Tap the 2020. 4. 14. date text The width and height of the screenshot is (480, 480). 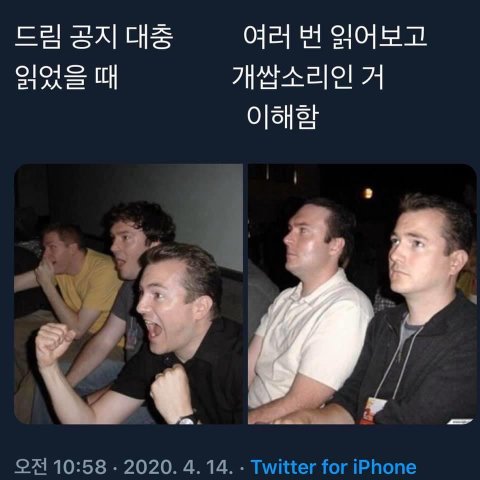[x=179, y=467]
